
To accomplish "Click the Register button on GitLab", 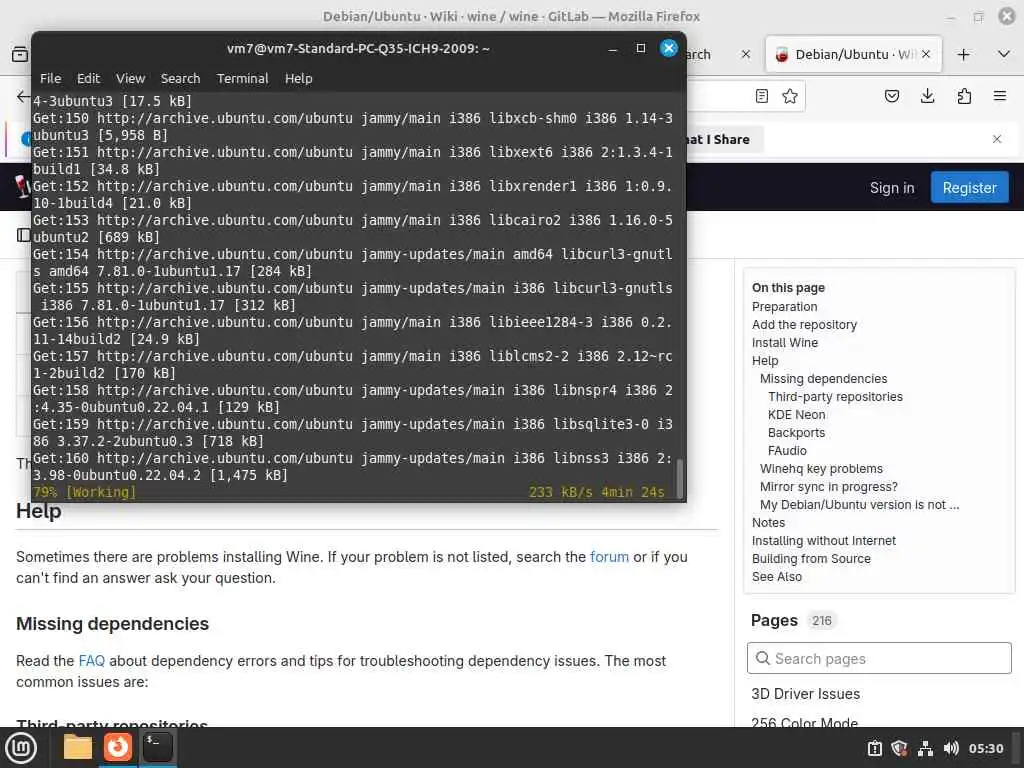I will pyautogui.click(x=969, y=187).
